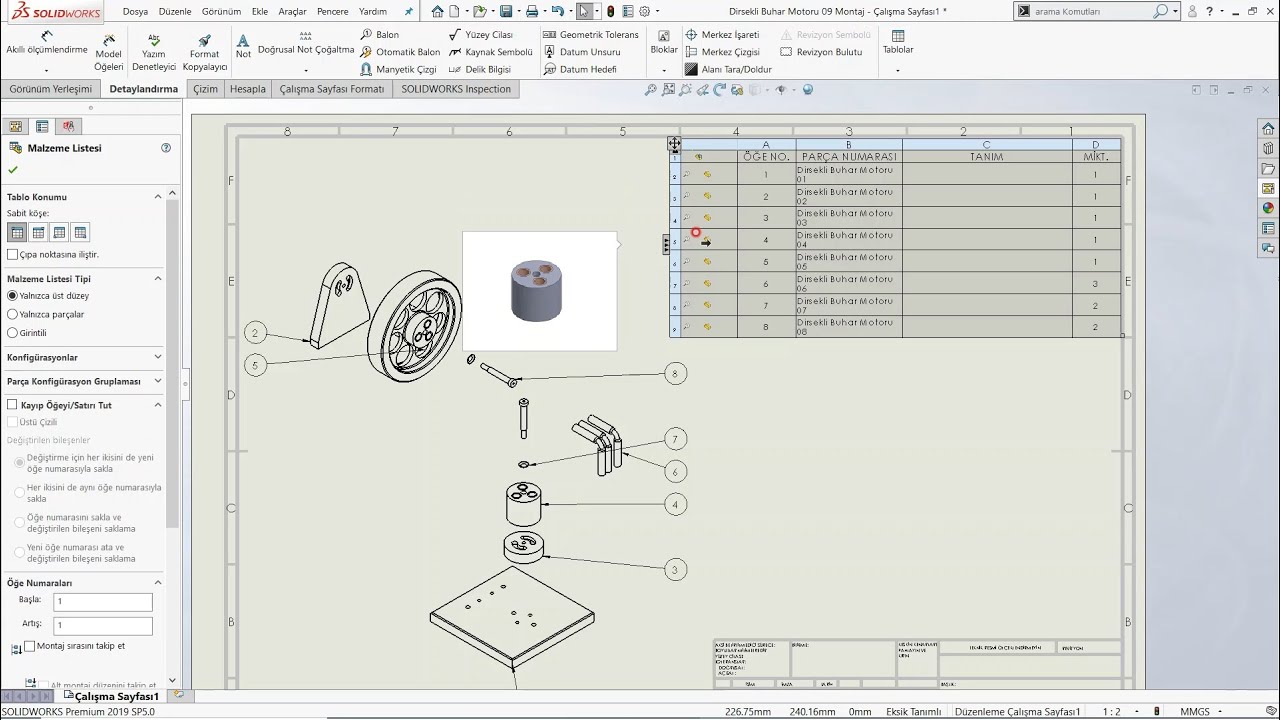Image resolution: width=1280 pixels, height=720 pixels.
Task: Click the Undo icon in the top toolbar
Action: pyautogui.click(x=558, y=12)
